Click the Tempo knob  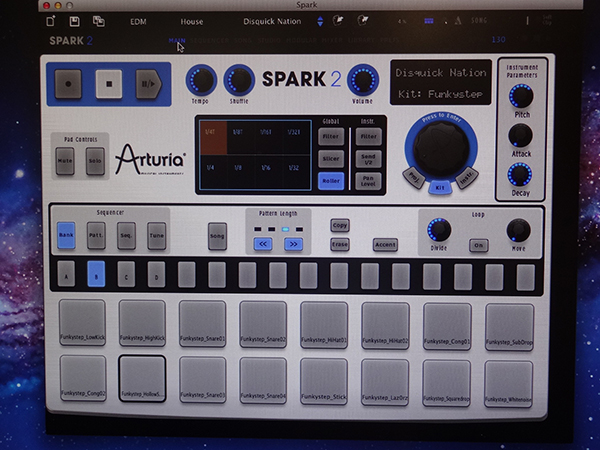click(x=201, y=80)
